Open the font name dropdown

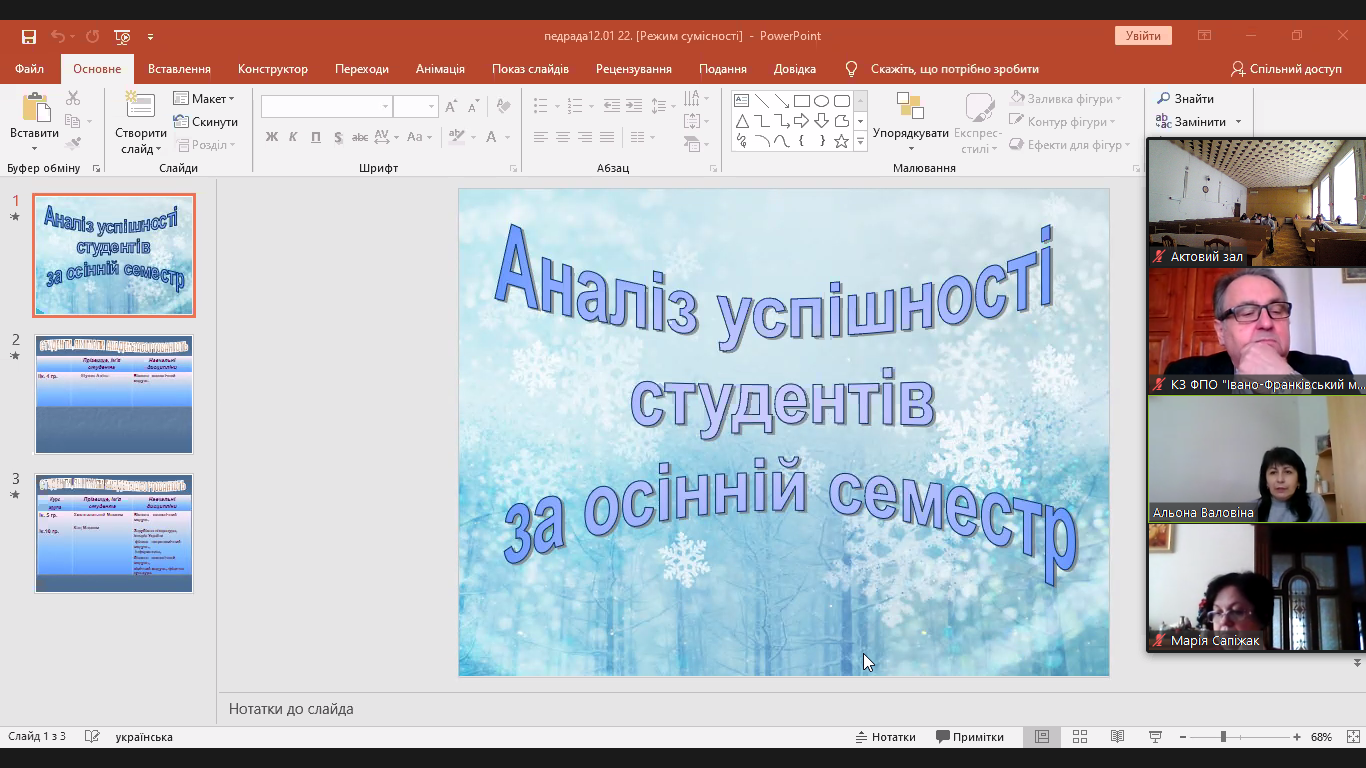tap(385, 105)
